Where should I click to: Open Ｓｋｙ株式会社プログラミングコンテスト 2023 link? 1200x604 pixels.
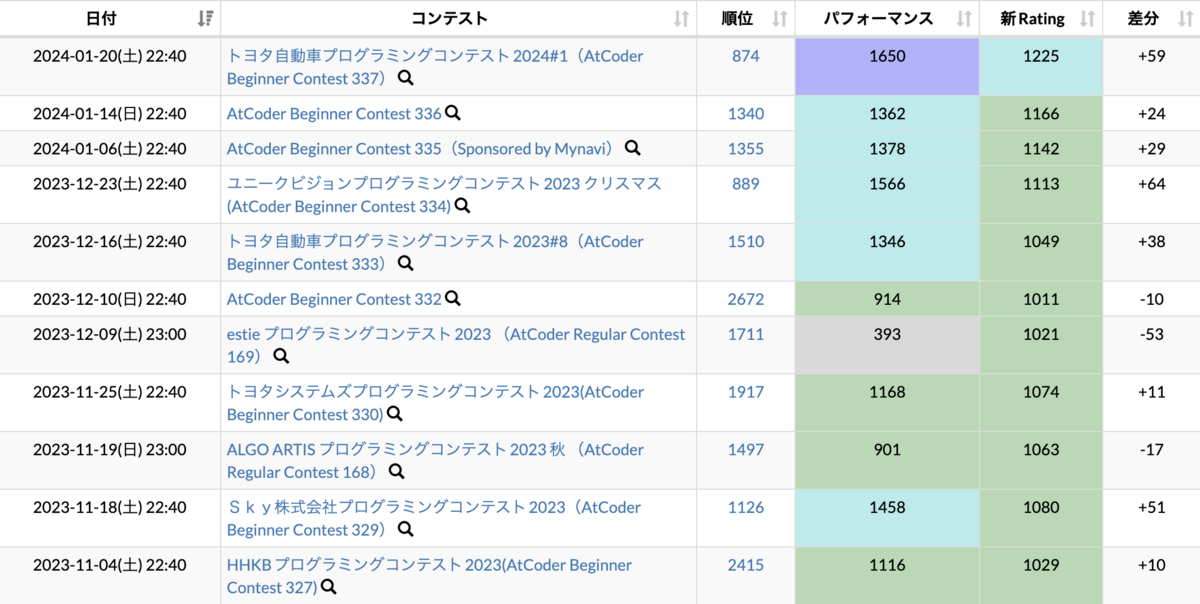pos(434,519)
